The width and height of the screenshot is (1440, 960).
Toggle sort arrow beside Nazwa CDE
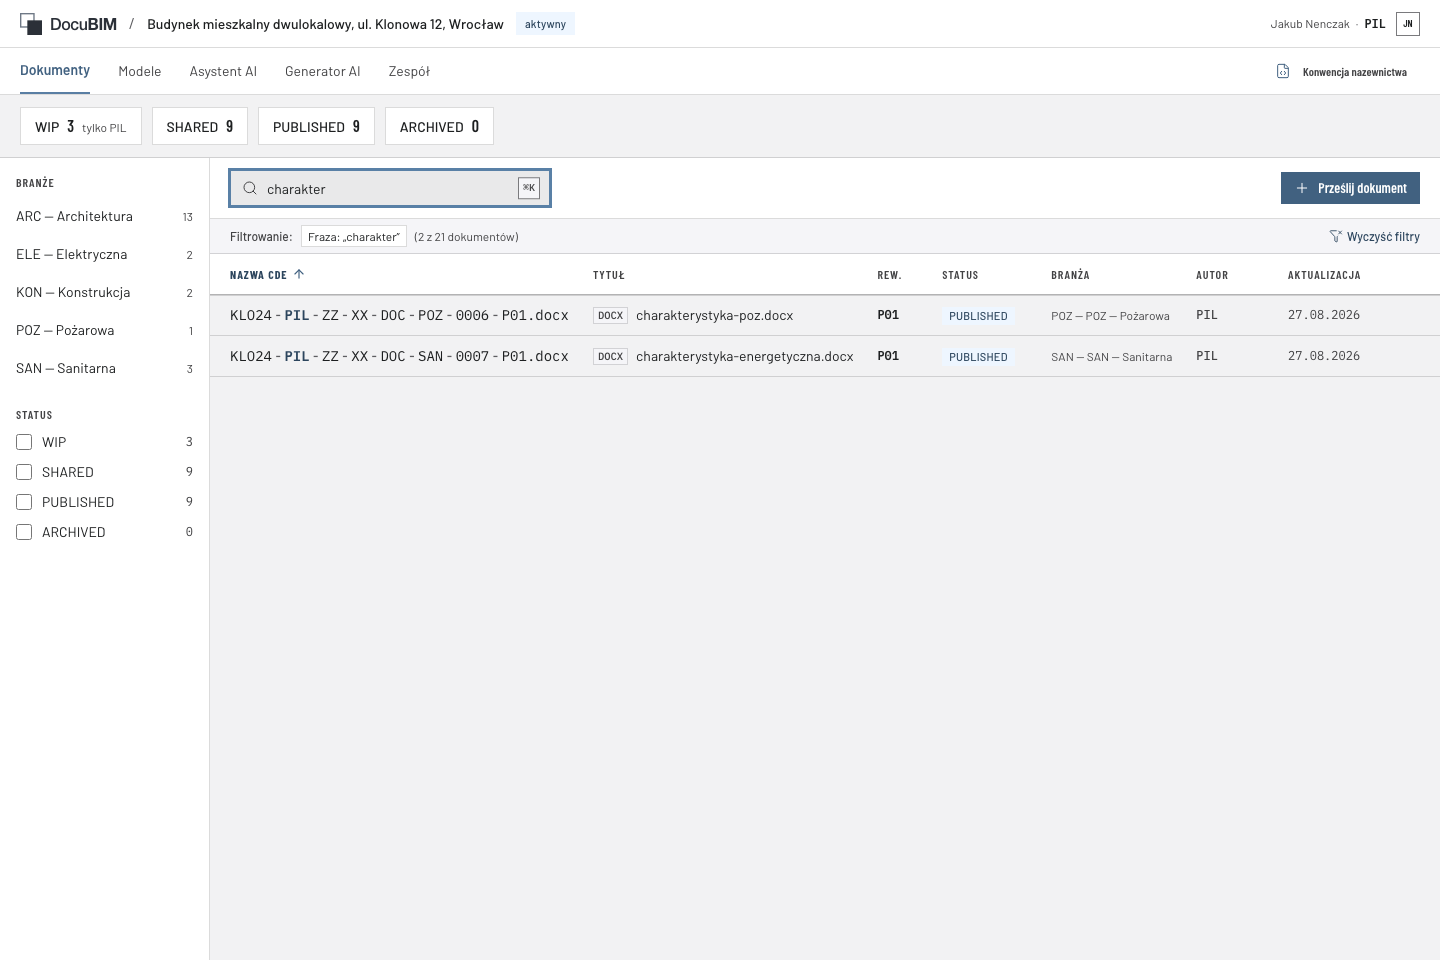(299, 274)
